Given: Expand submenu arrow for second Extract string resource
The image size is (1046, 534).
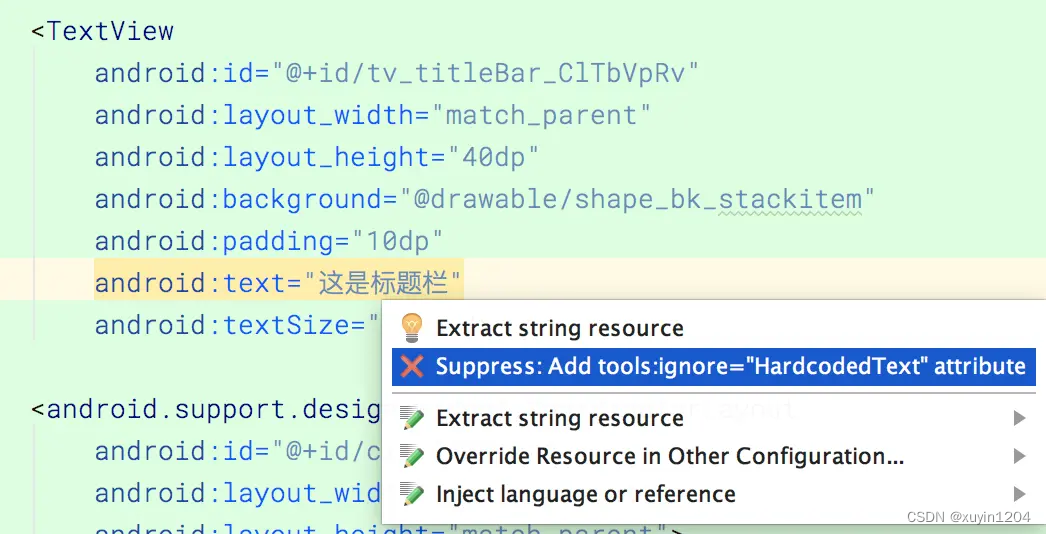Looking at the screenshot, I should pyautogui.click(x=1019, y=418).
